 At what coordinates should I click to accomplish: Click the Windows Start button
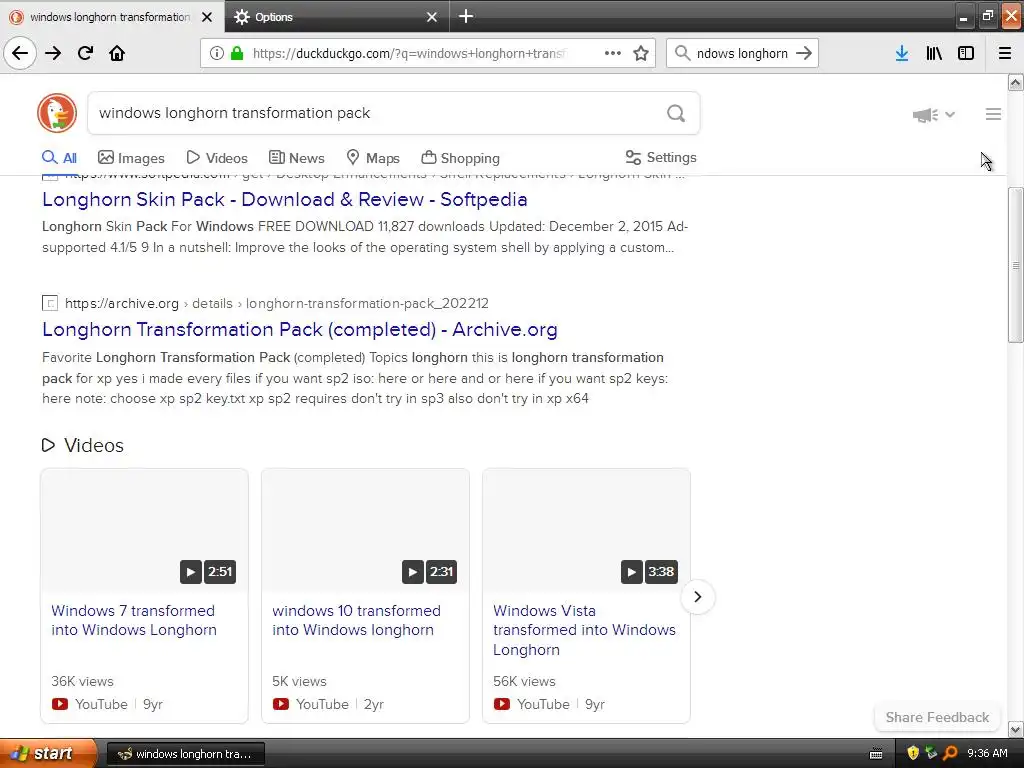[48, 753]
